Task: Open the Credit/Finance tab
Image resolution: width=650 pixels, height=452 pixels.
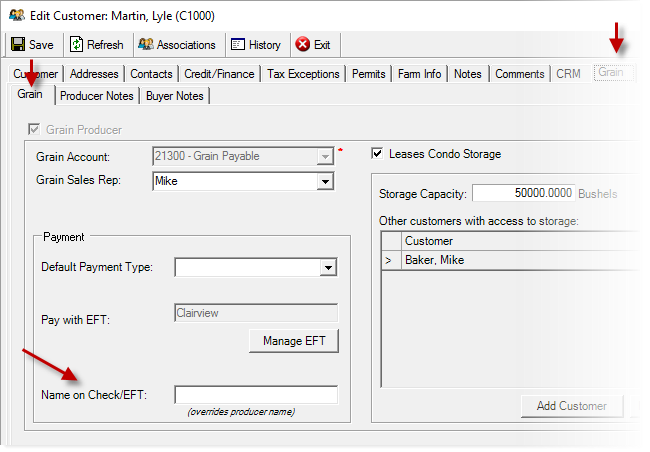Action: 219,74
